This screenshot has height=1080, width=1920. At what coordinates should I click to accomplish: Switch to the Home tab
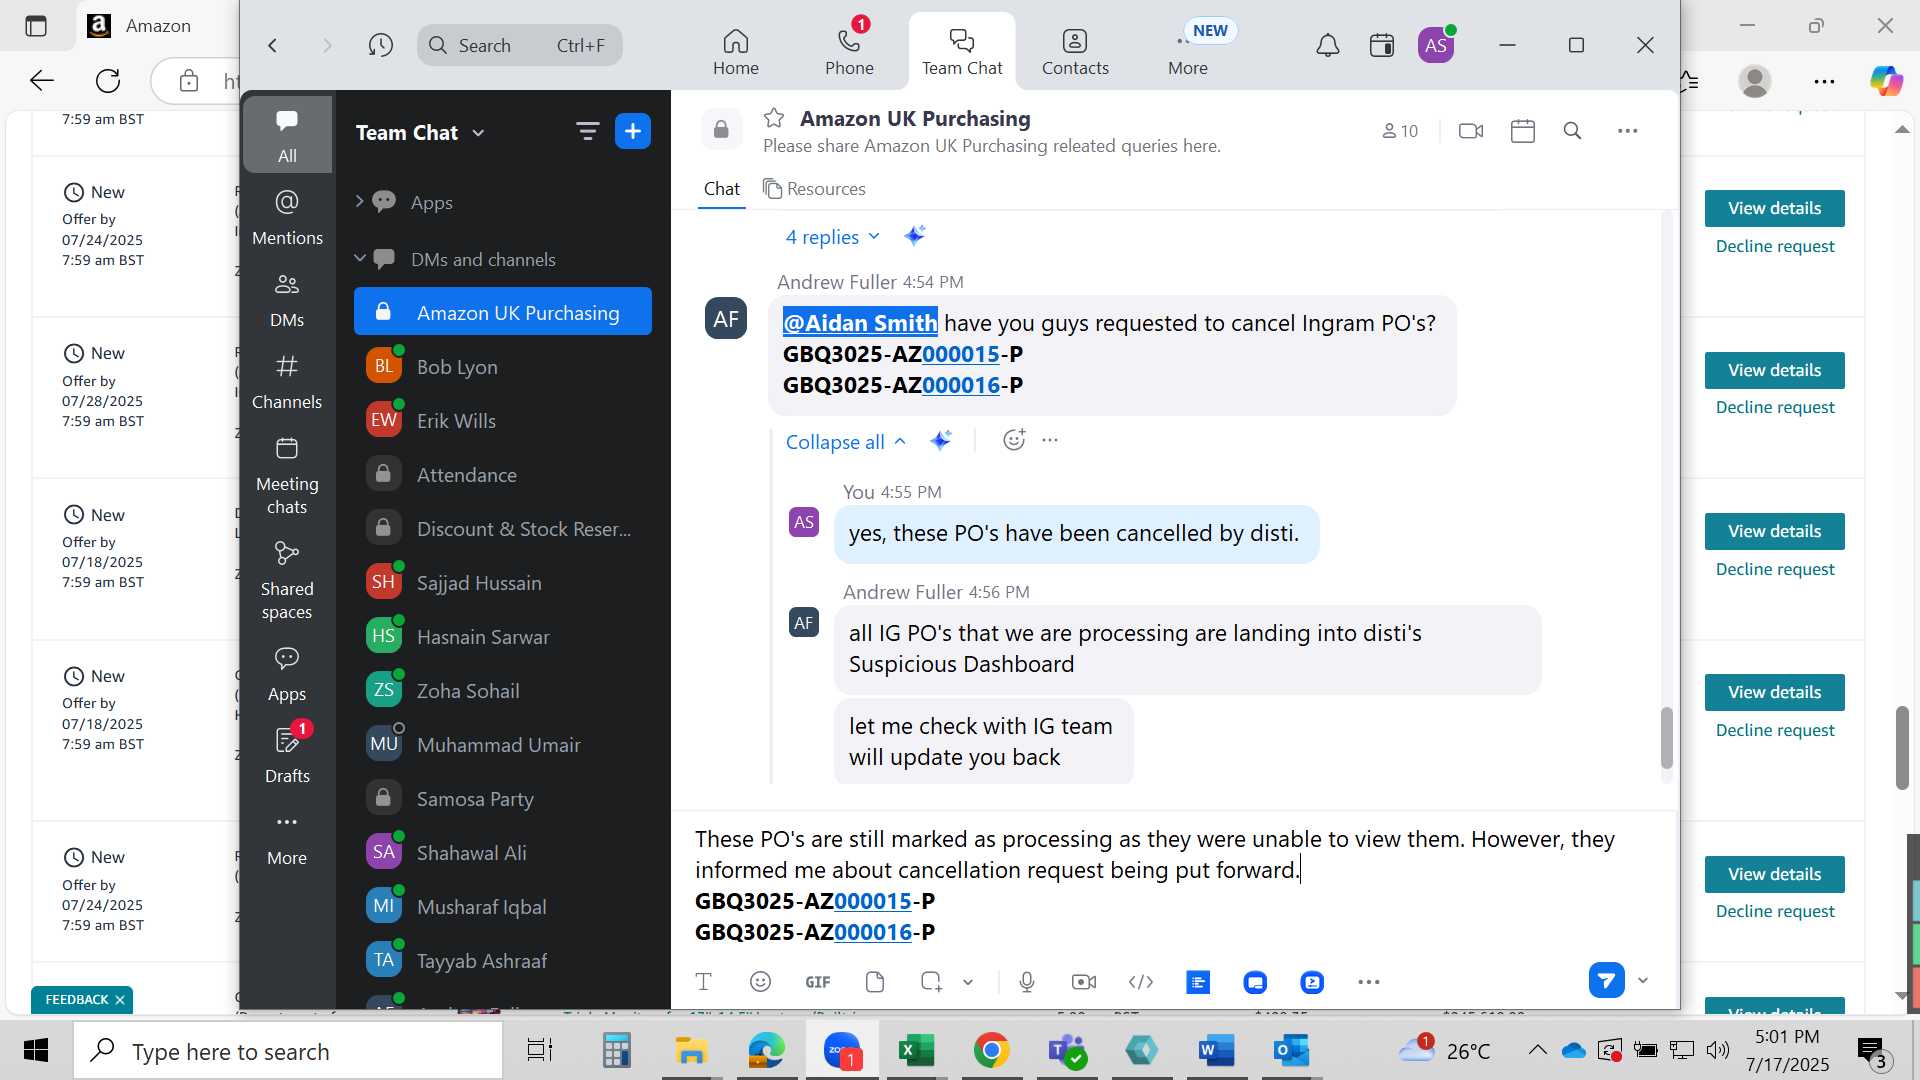[x=736, y=52]
